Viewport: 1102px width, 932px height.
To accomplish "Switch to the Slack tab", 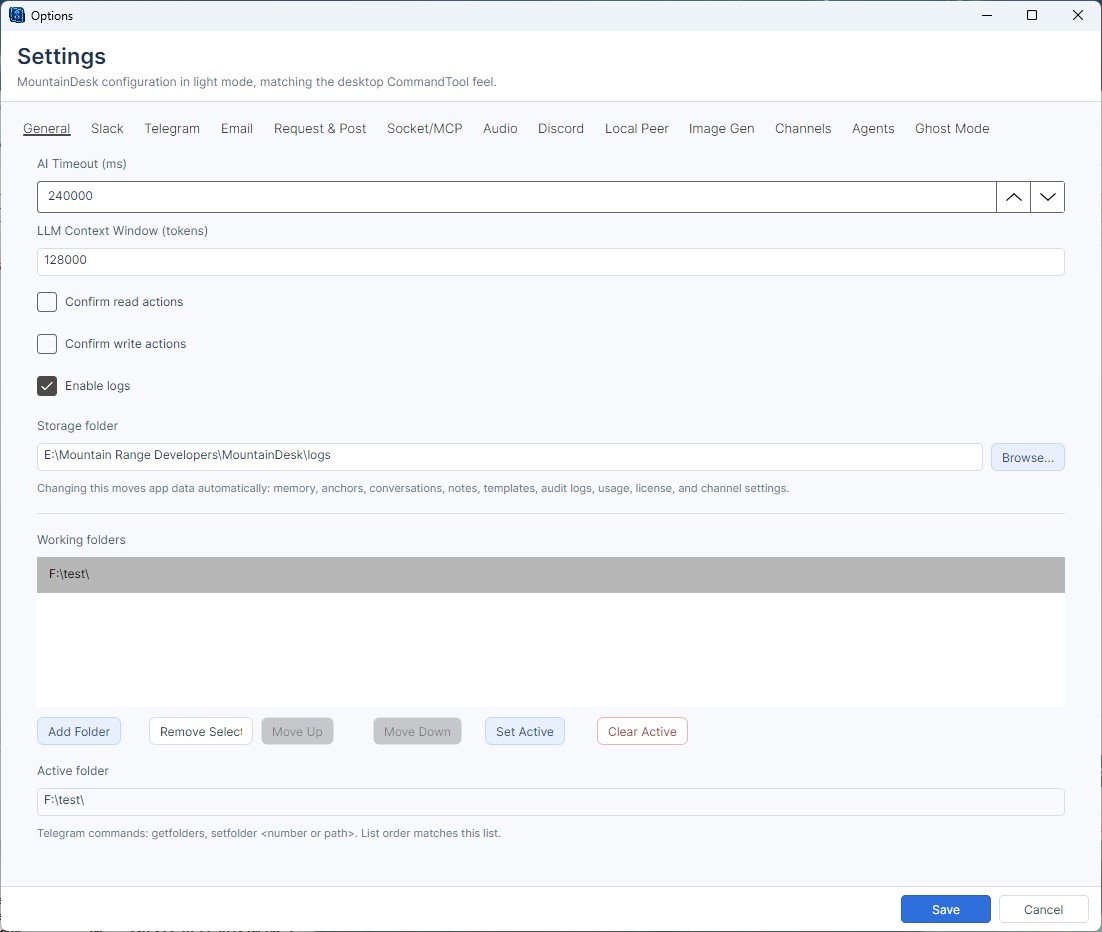I will click(x=107, y=129).
